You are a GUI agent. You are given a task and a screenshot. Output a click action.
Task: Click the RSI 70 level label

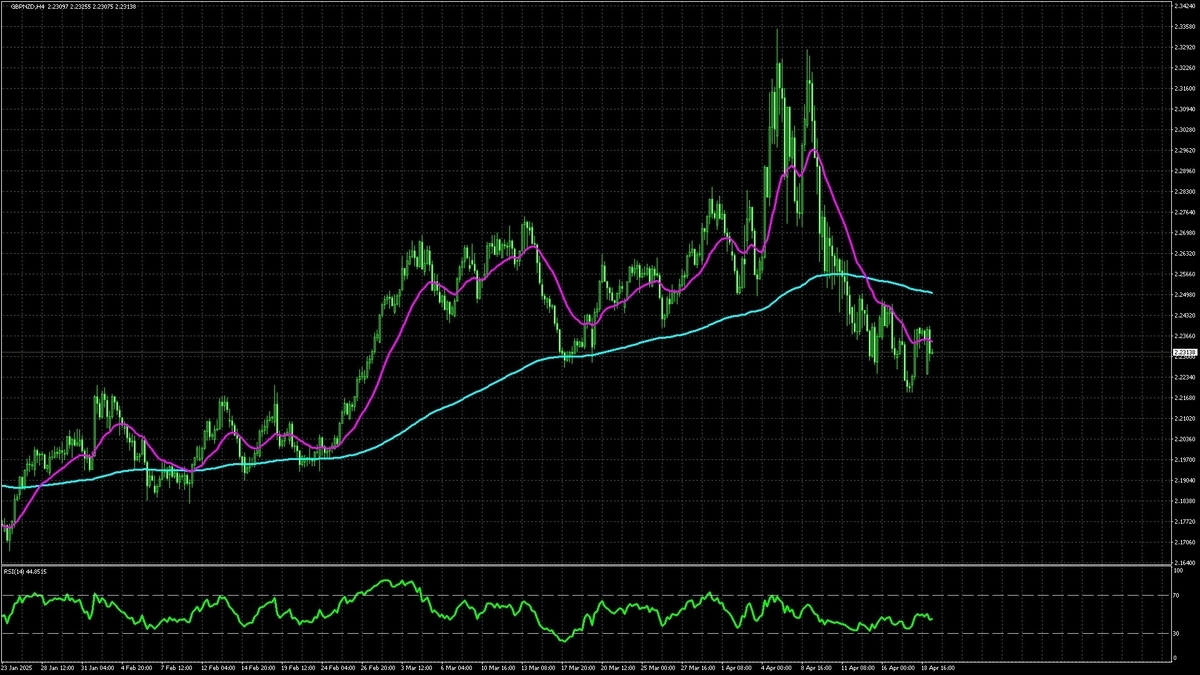click(1177, 595)
